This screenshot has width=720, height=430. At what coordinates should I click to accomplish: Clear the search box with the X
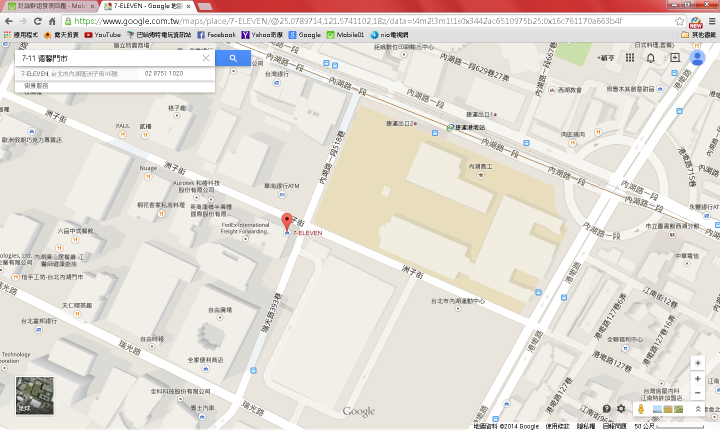(x=206, y=58)
